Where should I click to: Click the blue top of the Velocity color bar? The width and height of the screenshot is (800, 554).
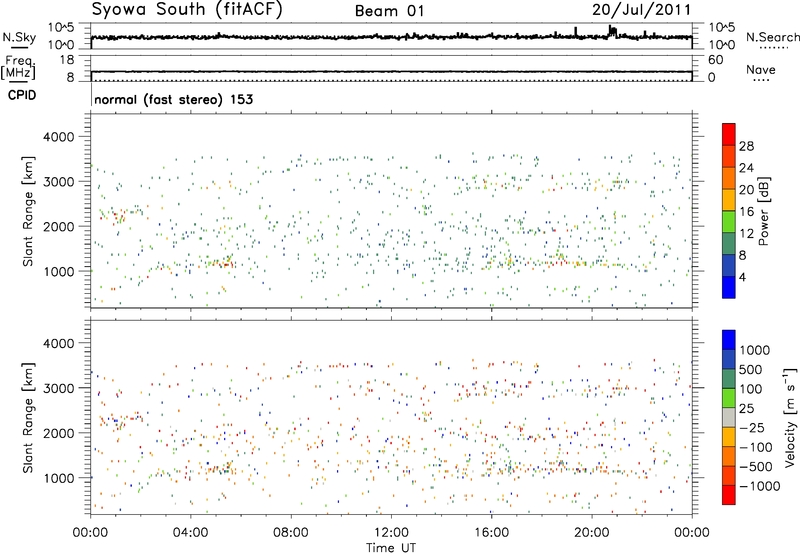click(729, 340)
